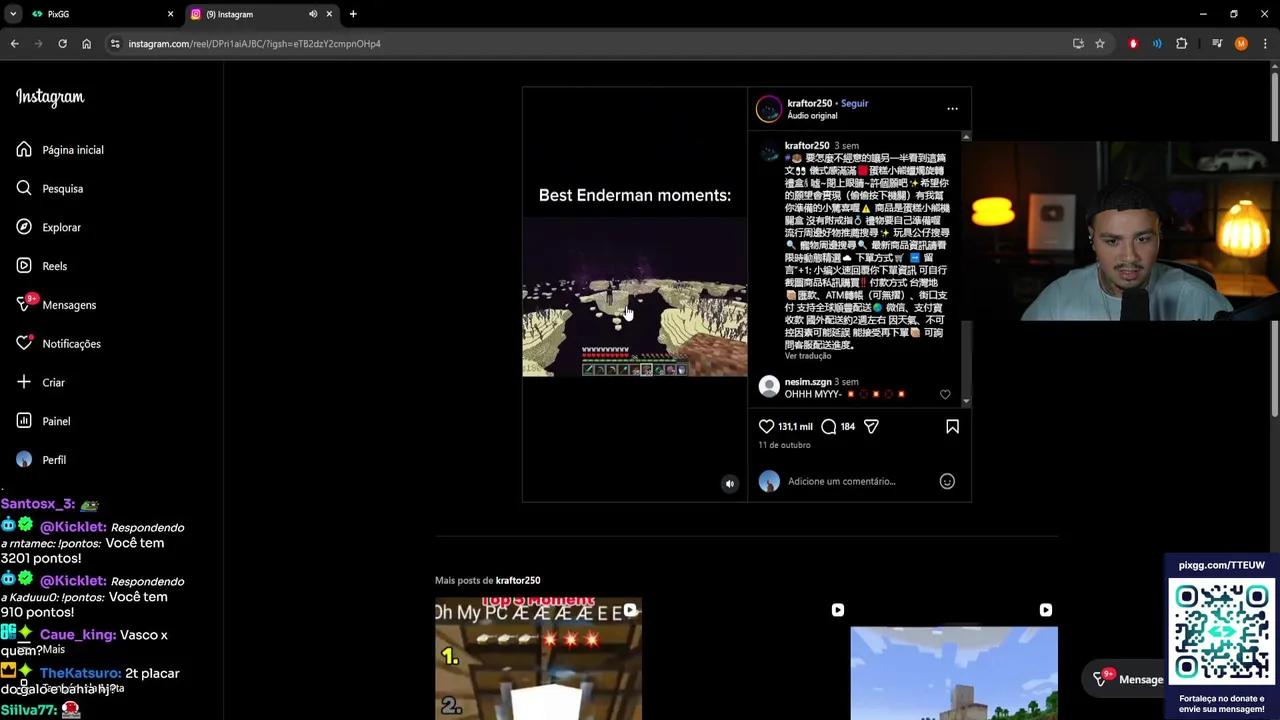Open the Pesquisa search icon
This screenshot has height=720, width=1280.
point(24,188)
